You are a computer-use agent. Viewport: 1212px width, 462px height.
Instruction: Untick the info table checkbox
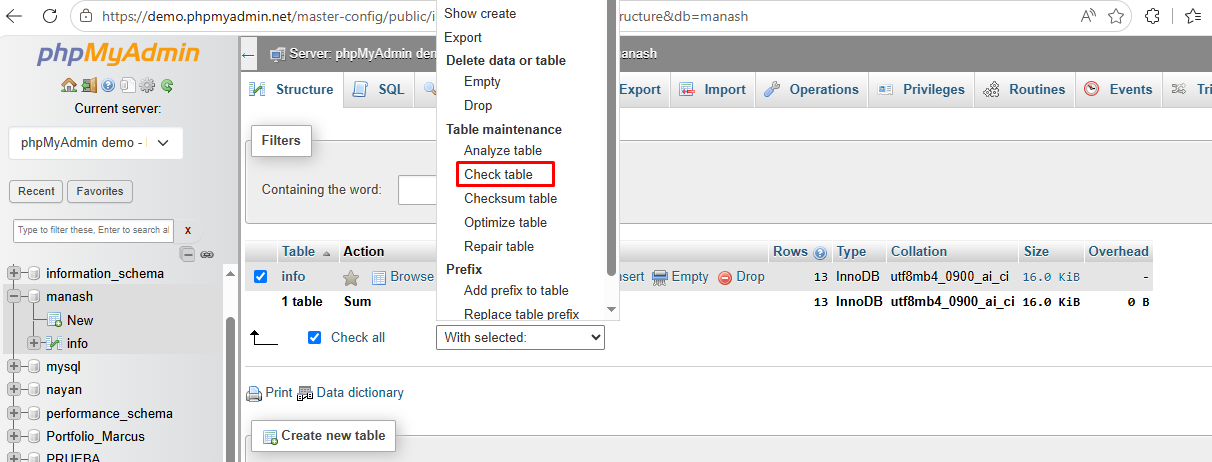pos(261,277)
